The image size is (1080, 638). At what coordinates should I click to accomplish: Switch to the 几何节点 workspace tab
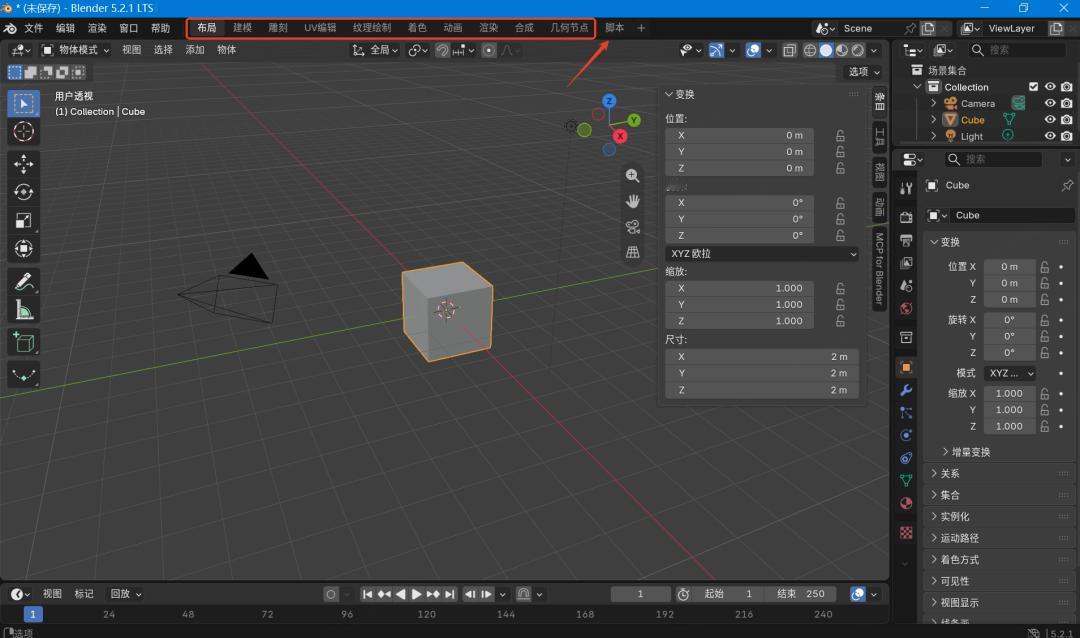pyautogui.click(x=570, y=28)
